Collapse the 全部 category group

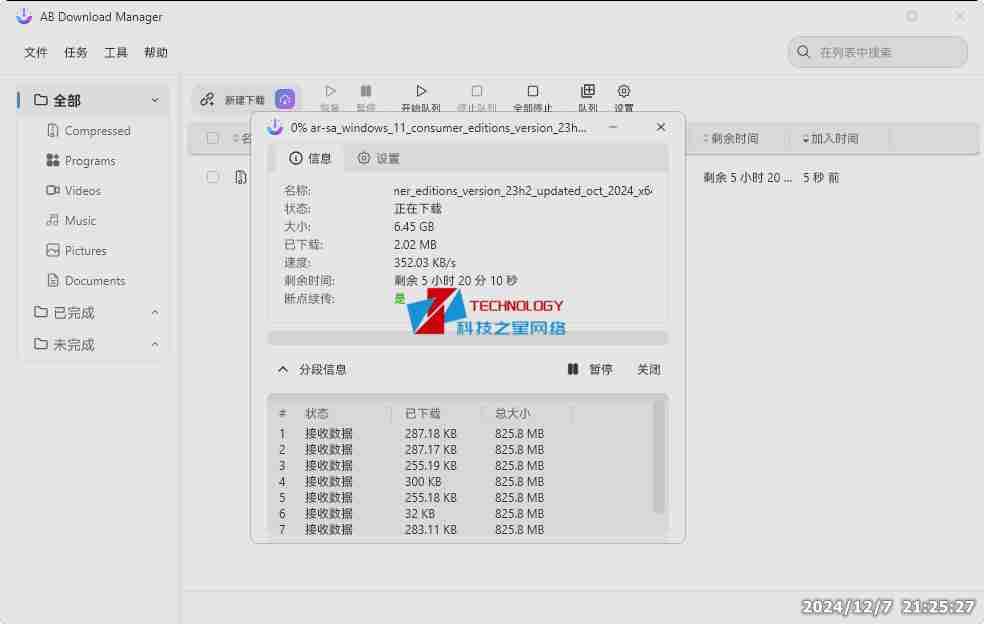[x=155, y=100]
